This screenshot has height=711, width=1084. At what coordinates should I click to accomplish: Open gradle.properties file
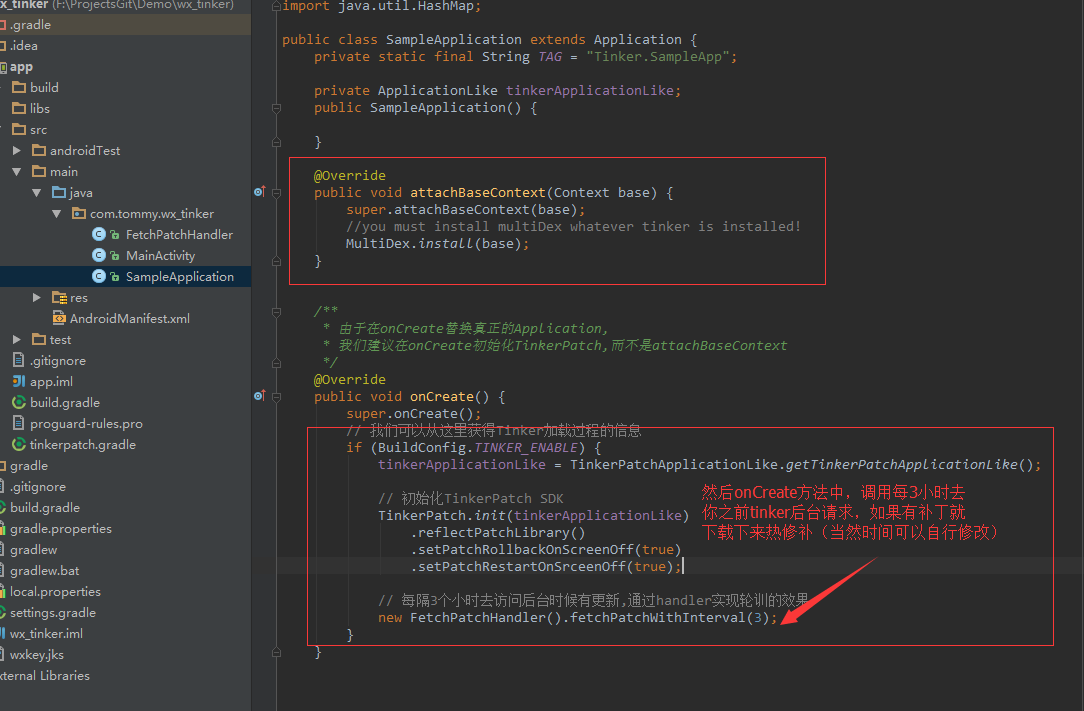pos(60,528)
